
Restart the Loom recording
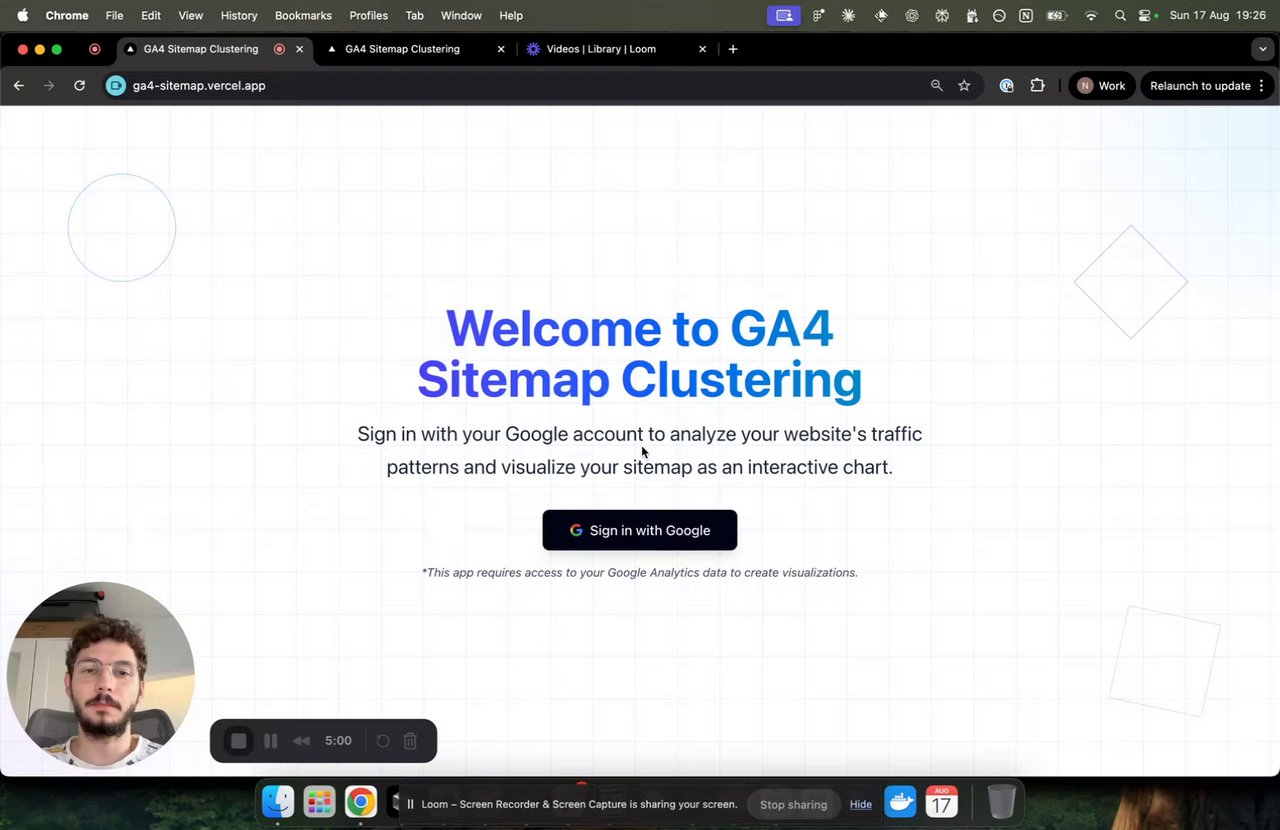pos(383,741)
